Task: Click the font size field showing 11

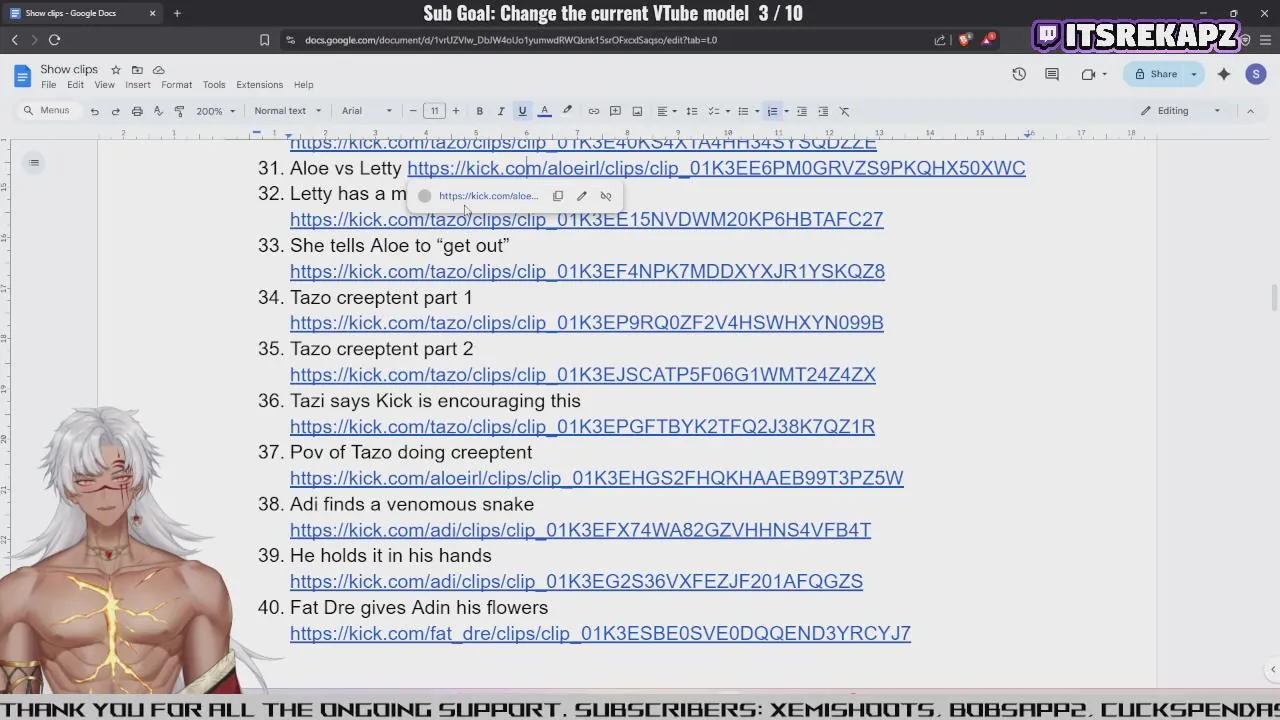Action: click(434, 111)
